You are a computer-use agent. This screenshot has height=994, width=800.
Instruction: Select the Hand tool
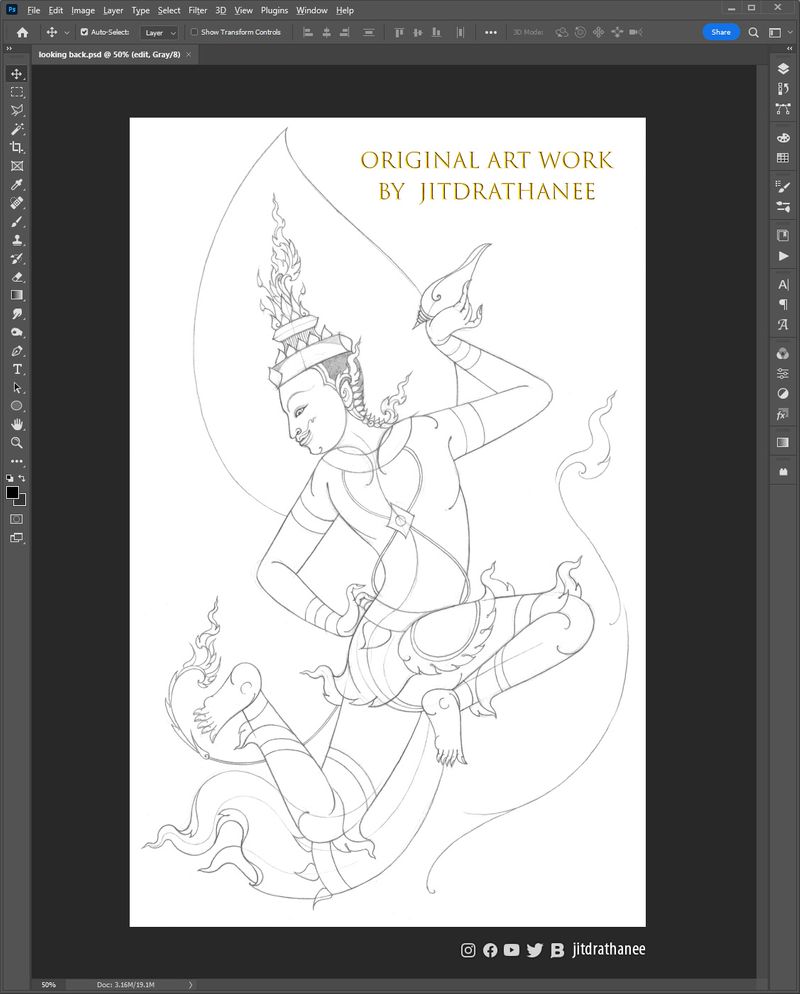17,424
